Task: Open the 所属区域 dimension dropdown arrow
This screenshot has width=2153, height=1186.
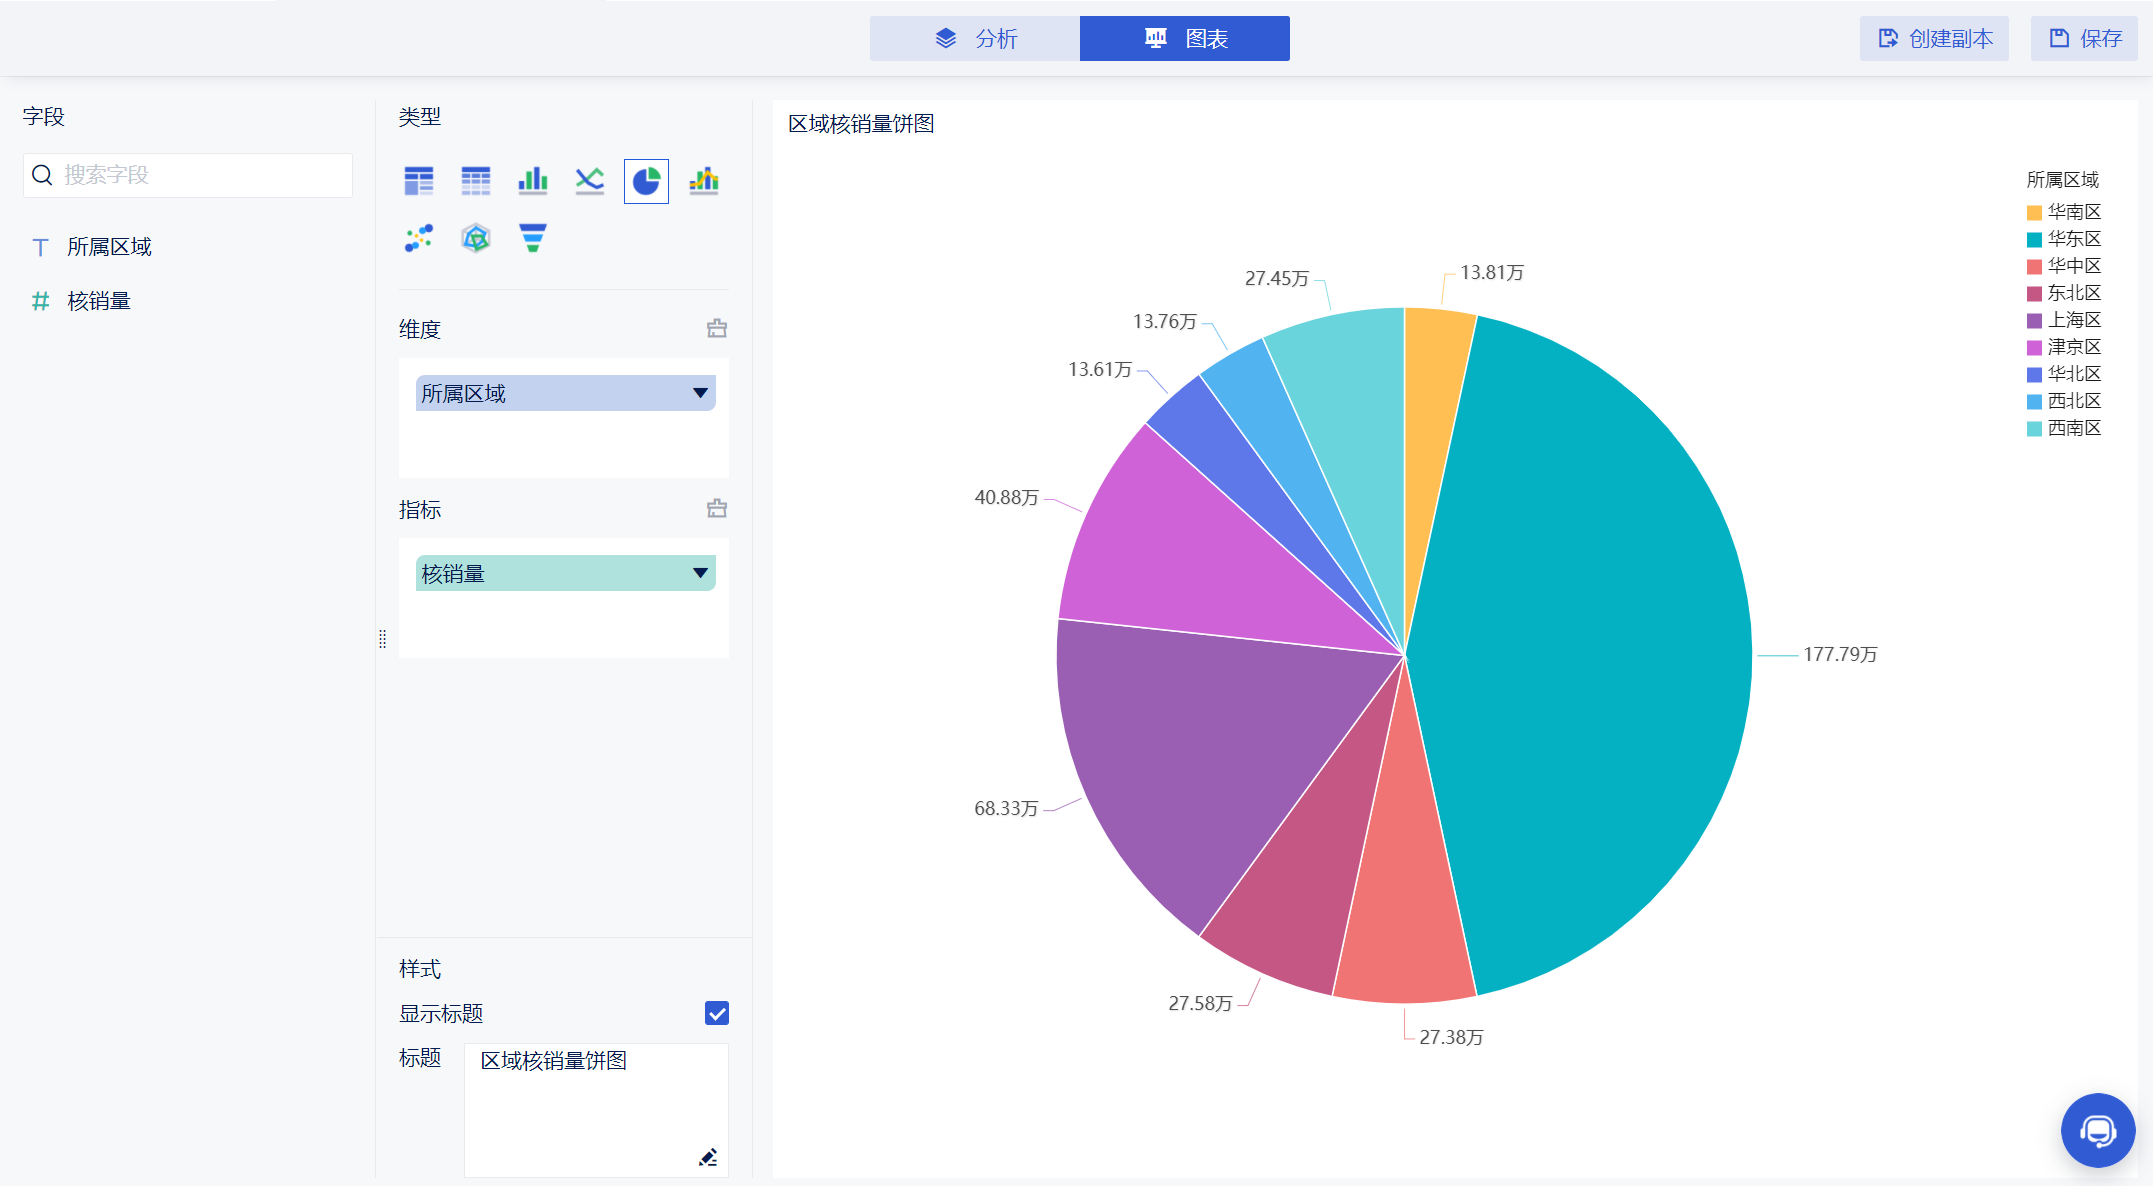Action: pyautogui.click(x=700, y=393)
